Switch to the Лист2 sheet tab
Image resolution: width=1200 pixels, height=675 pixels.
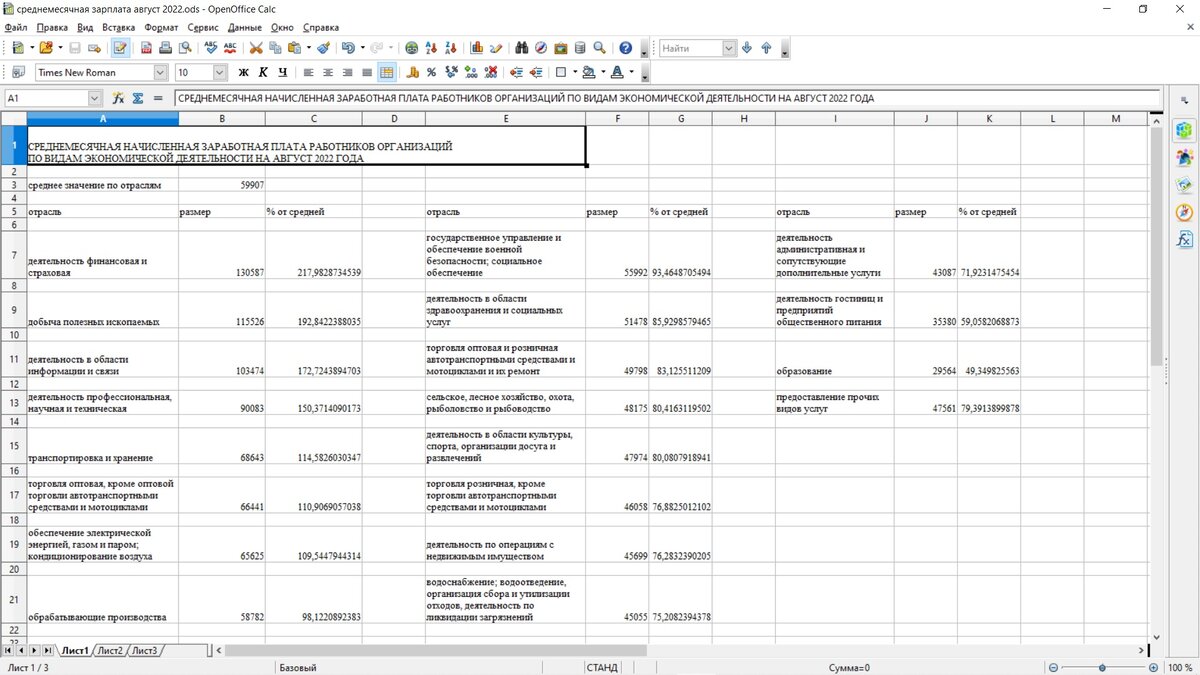pos(110,650)
